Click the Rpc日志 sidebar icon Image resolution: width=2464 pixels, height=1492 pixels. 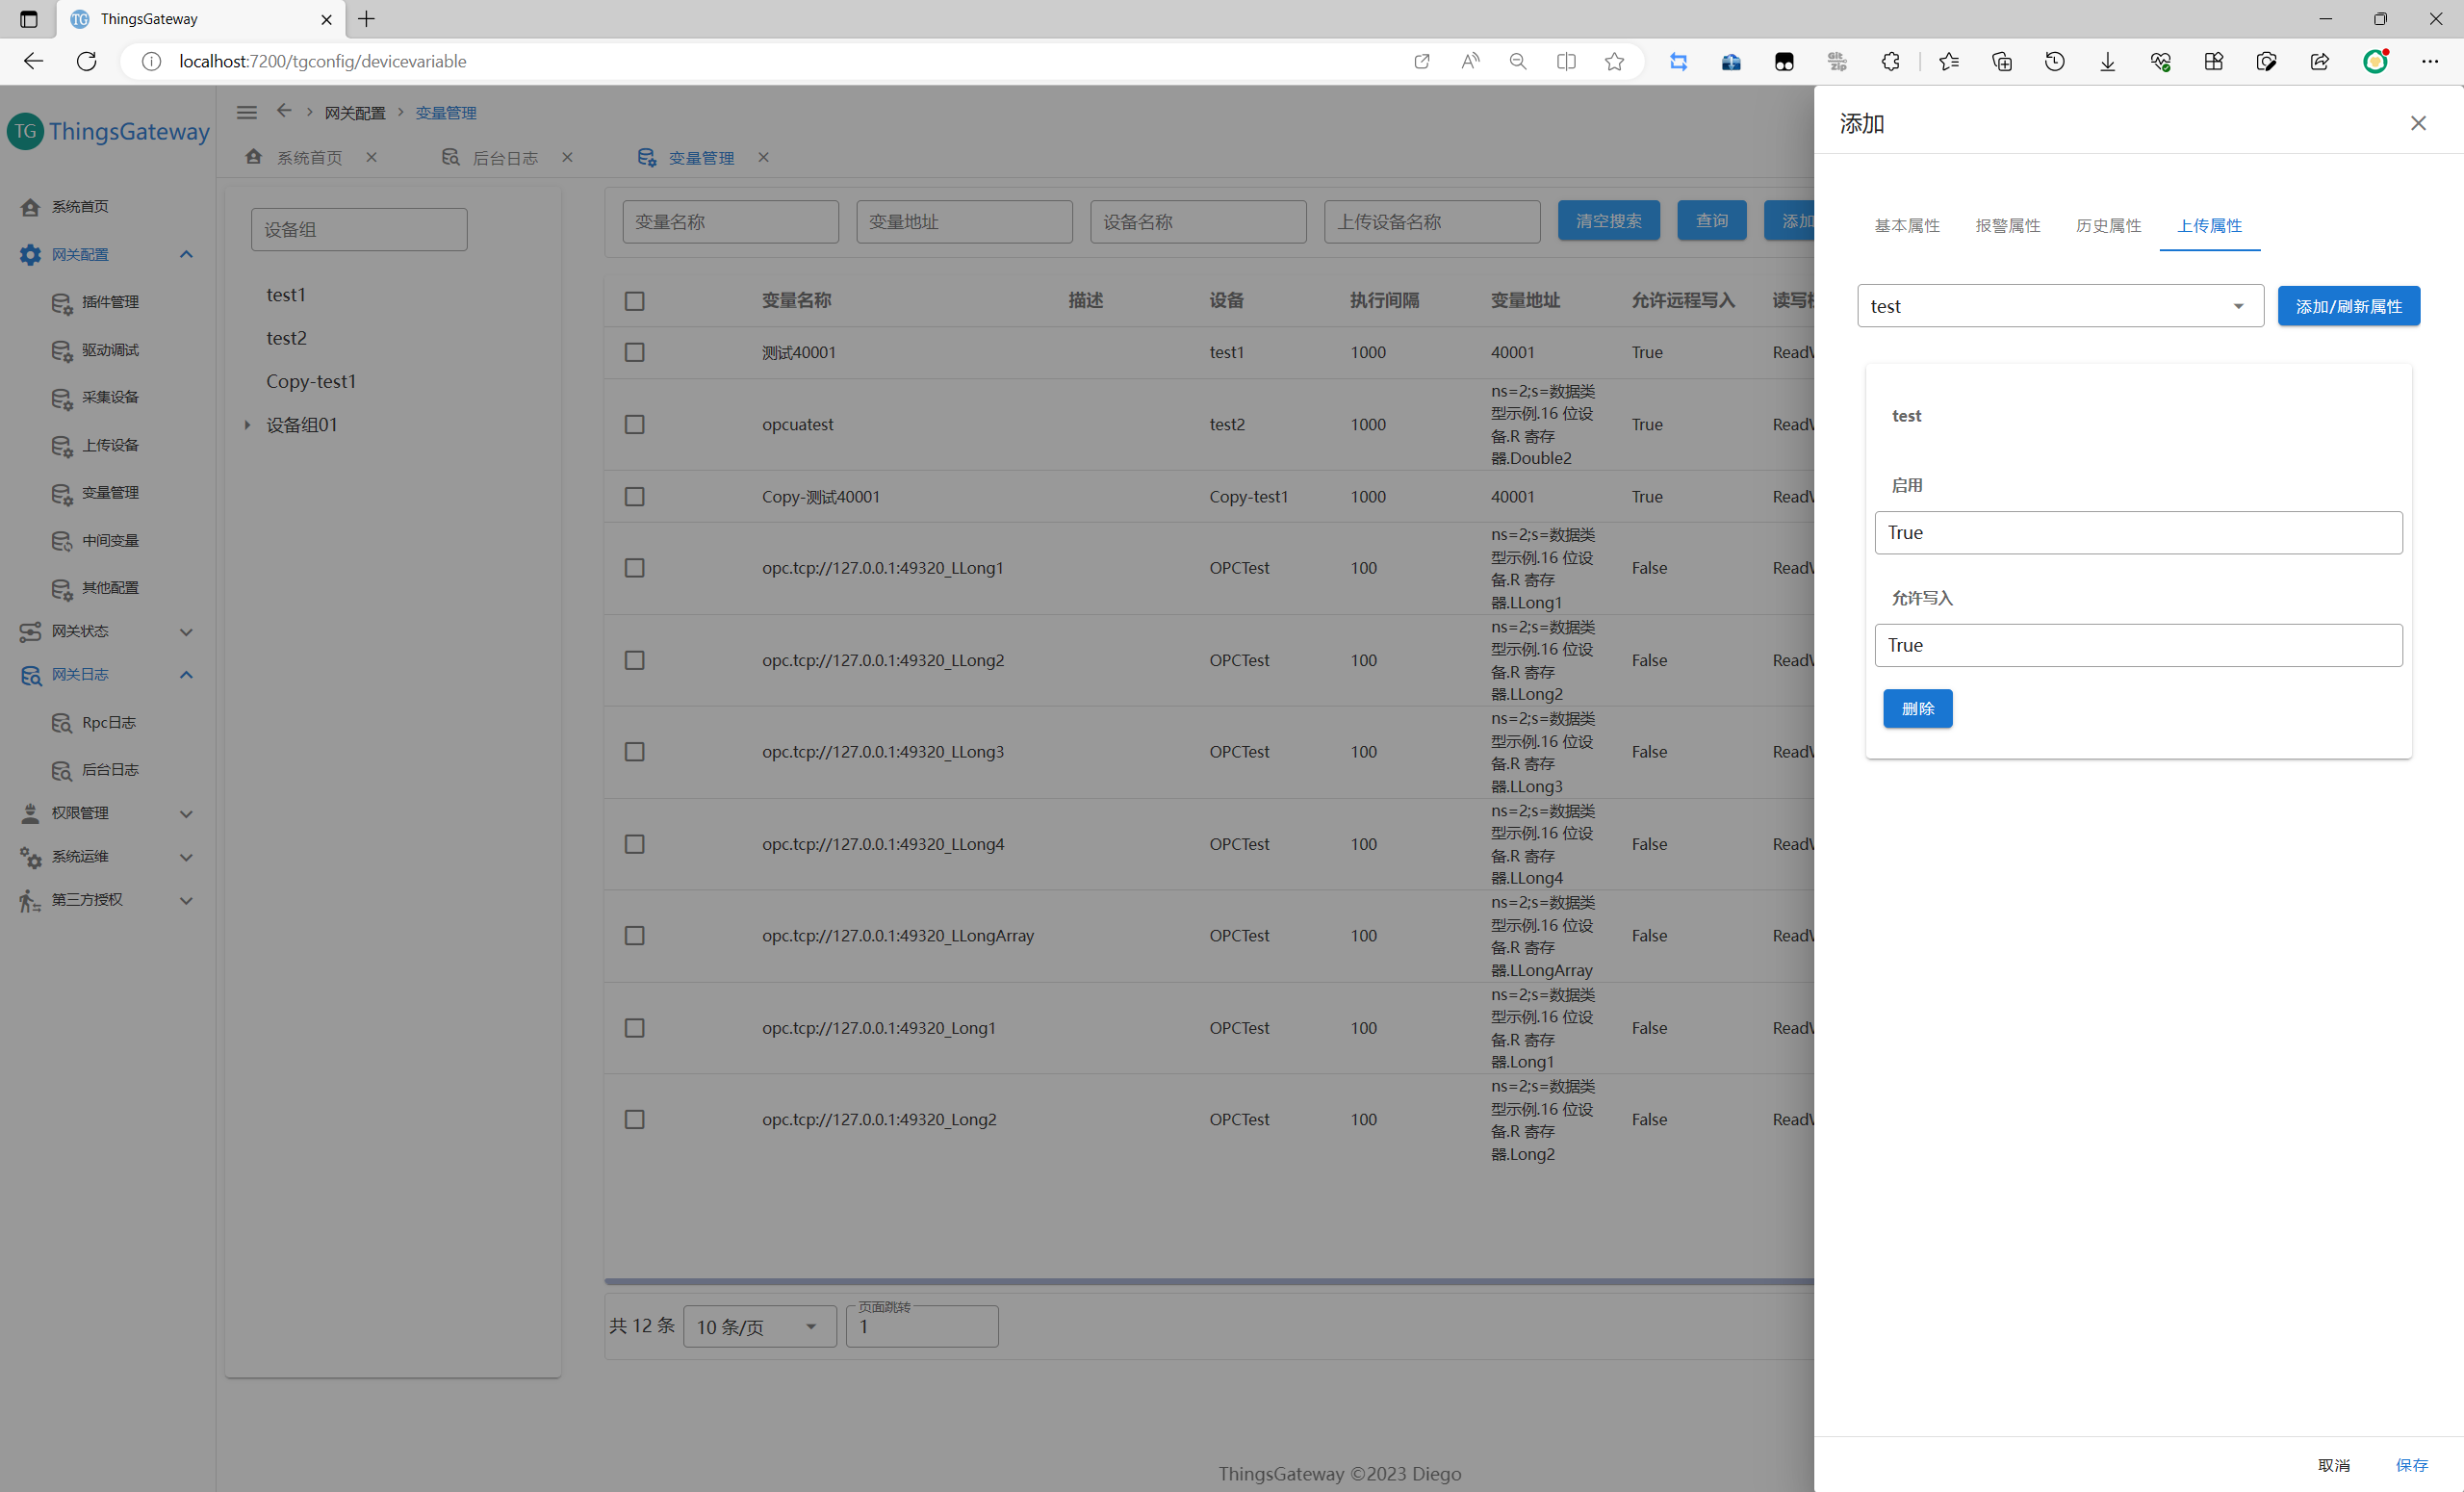(x=62, y=722)
